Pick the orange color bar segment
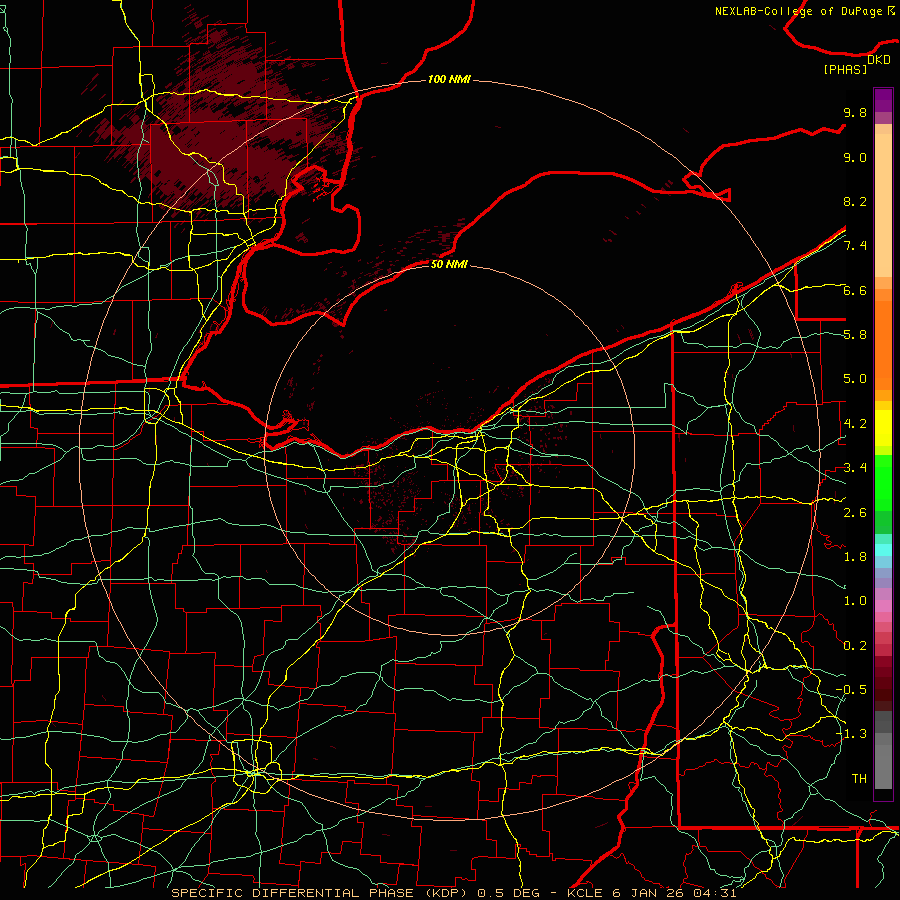This screenshot has height=900, width=900. click(x=883, y=346)
